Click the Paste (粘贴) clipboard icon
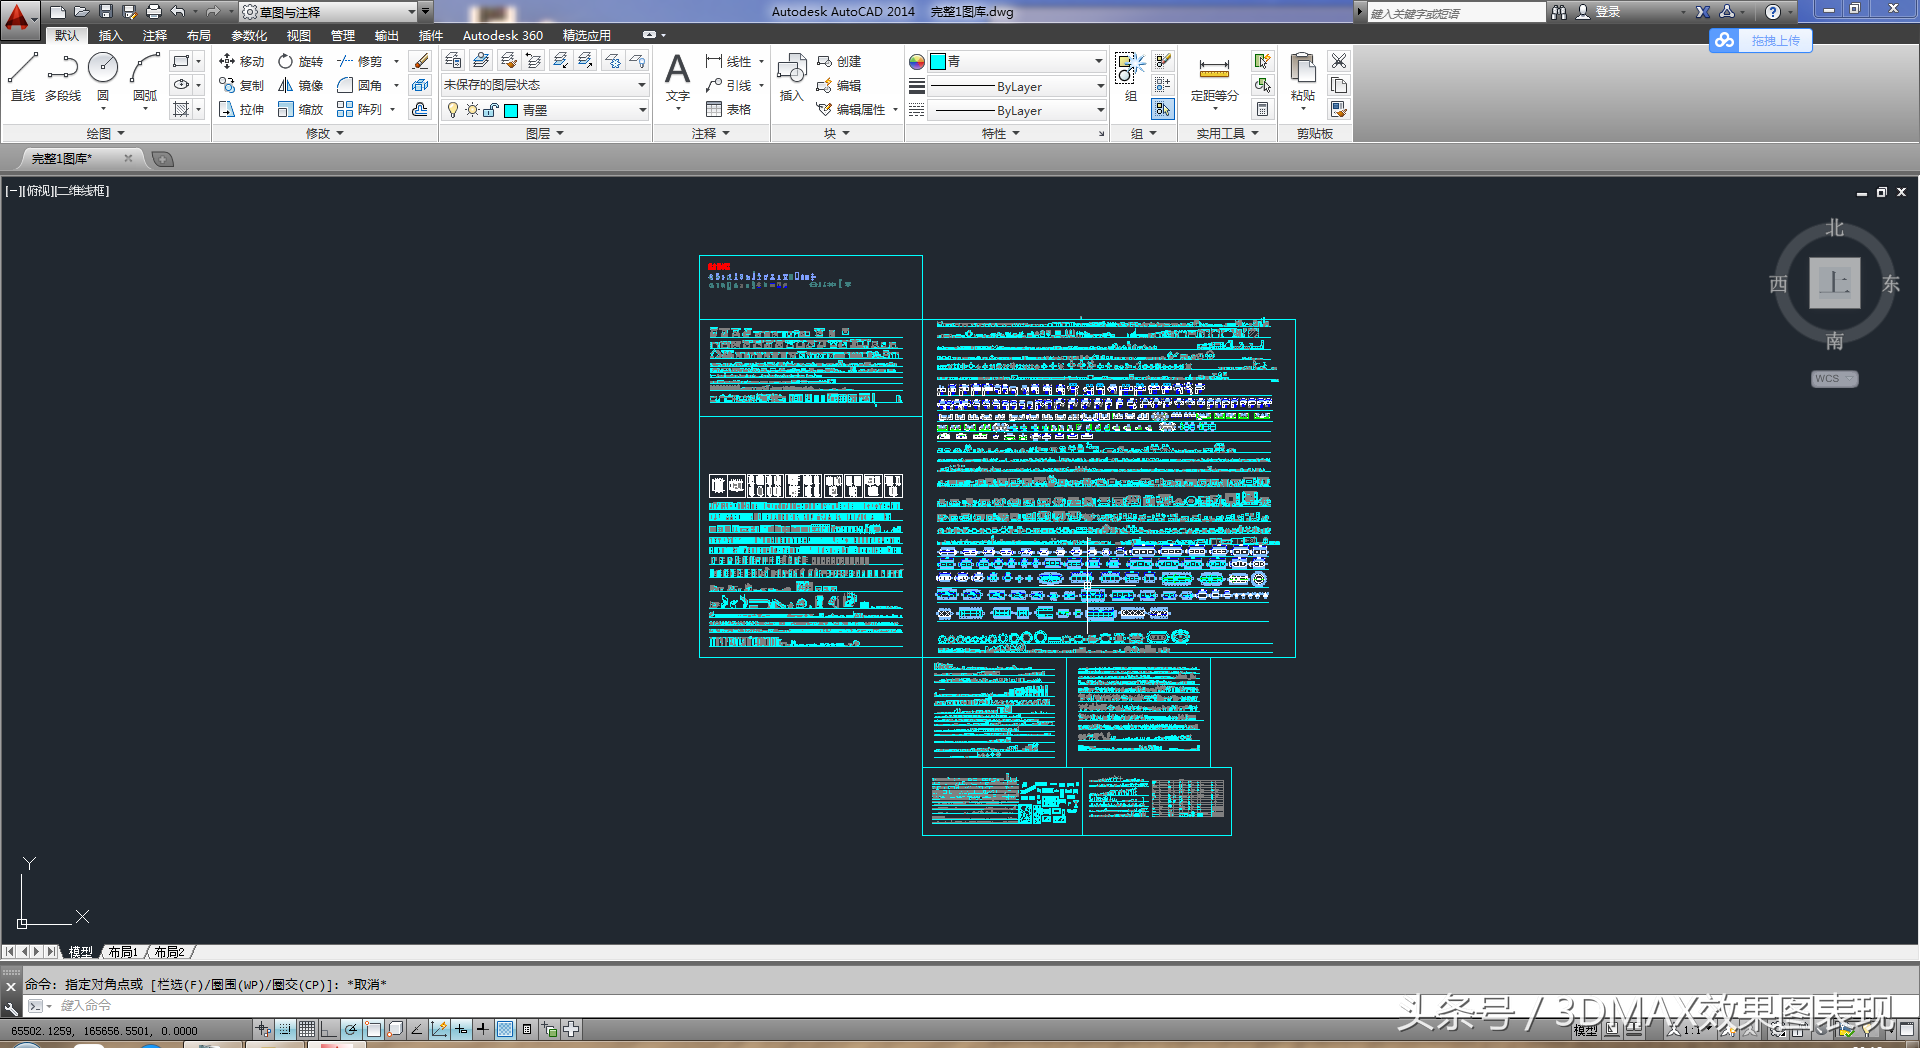Image resolution: width=1920 pixels, height=1048 pixels. pos(1303,78)
